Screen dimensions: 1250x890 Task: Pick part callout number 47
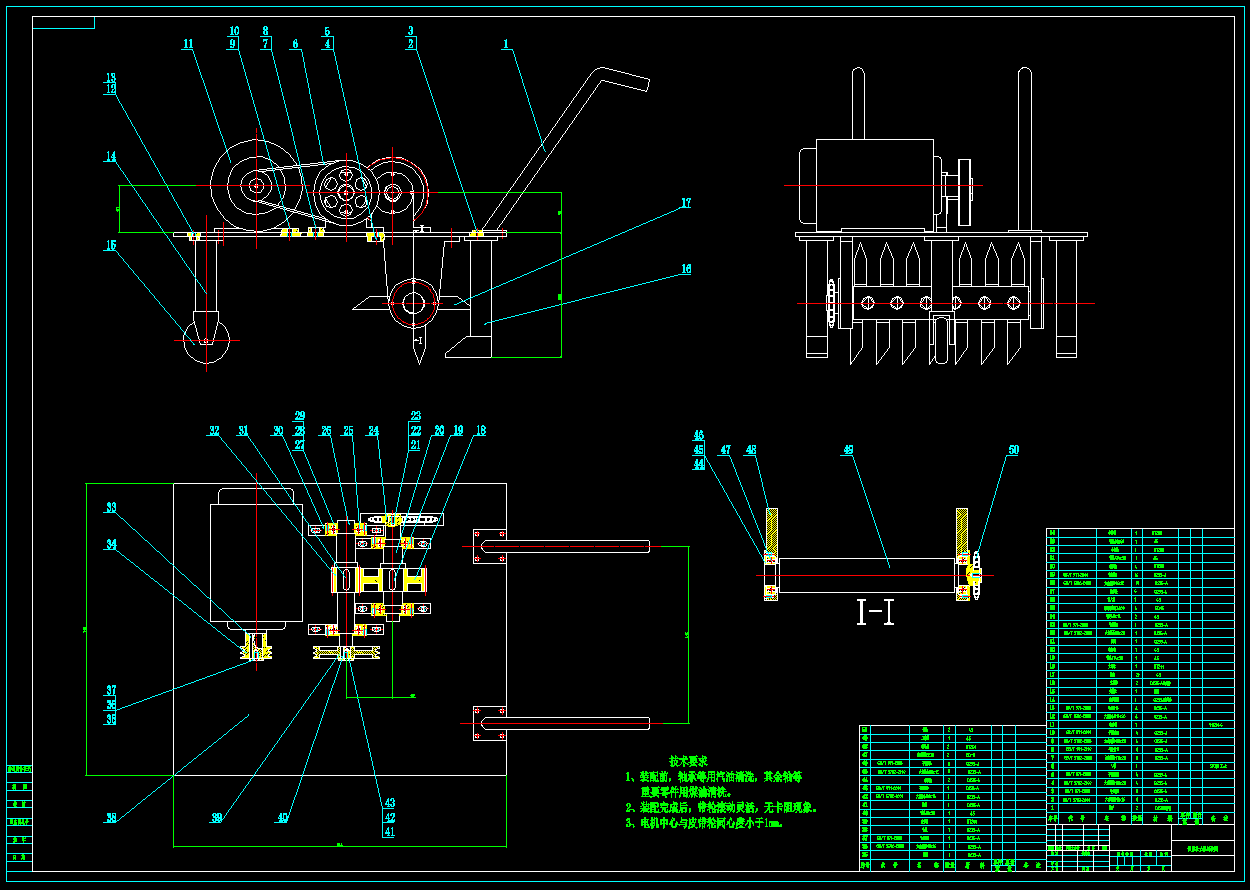click(726, 450)
